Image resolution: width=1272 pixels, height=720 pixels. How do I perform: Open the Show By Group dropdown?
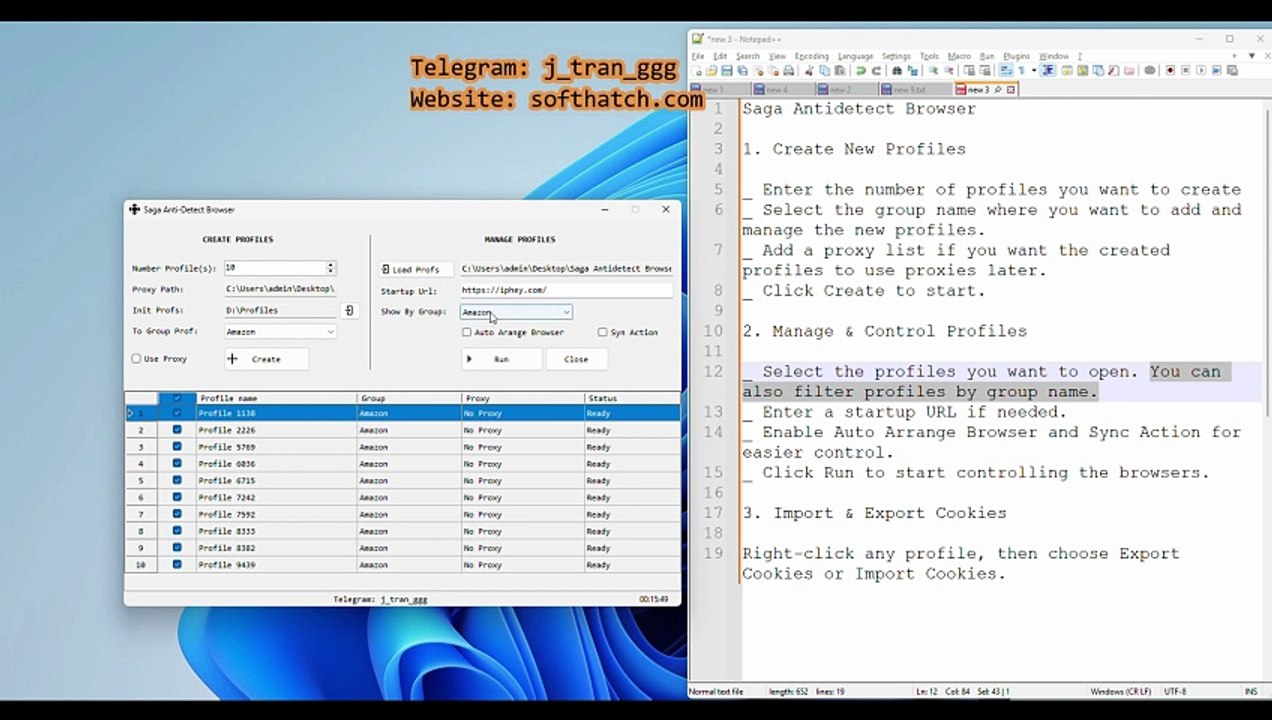click(516, 312)
